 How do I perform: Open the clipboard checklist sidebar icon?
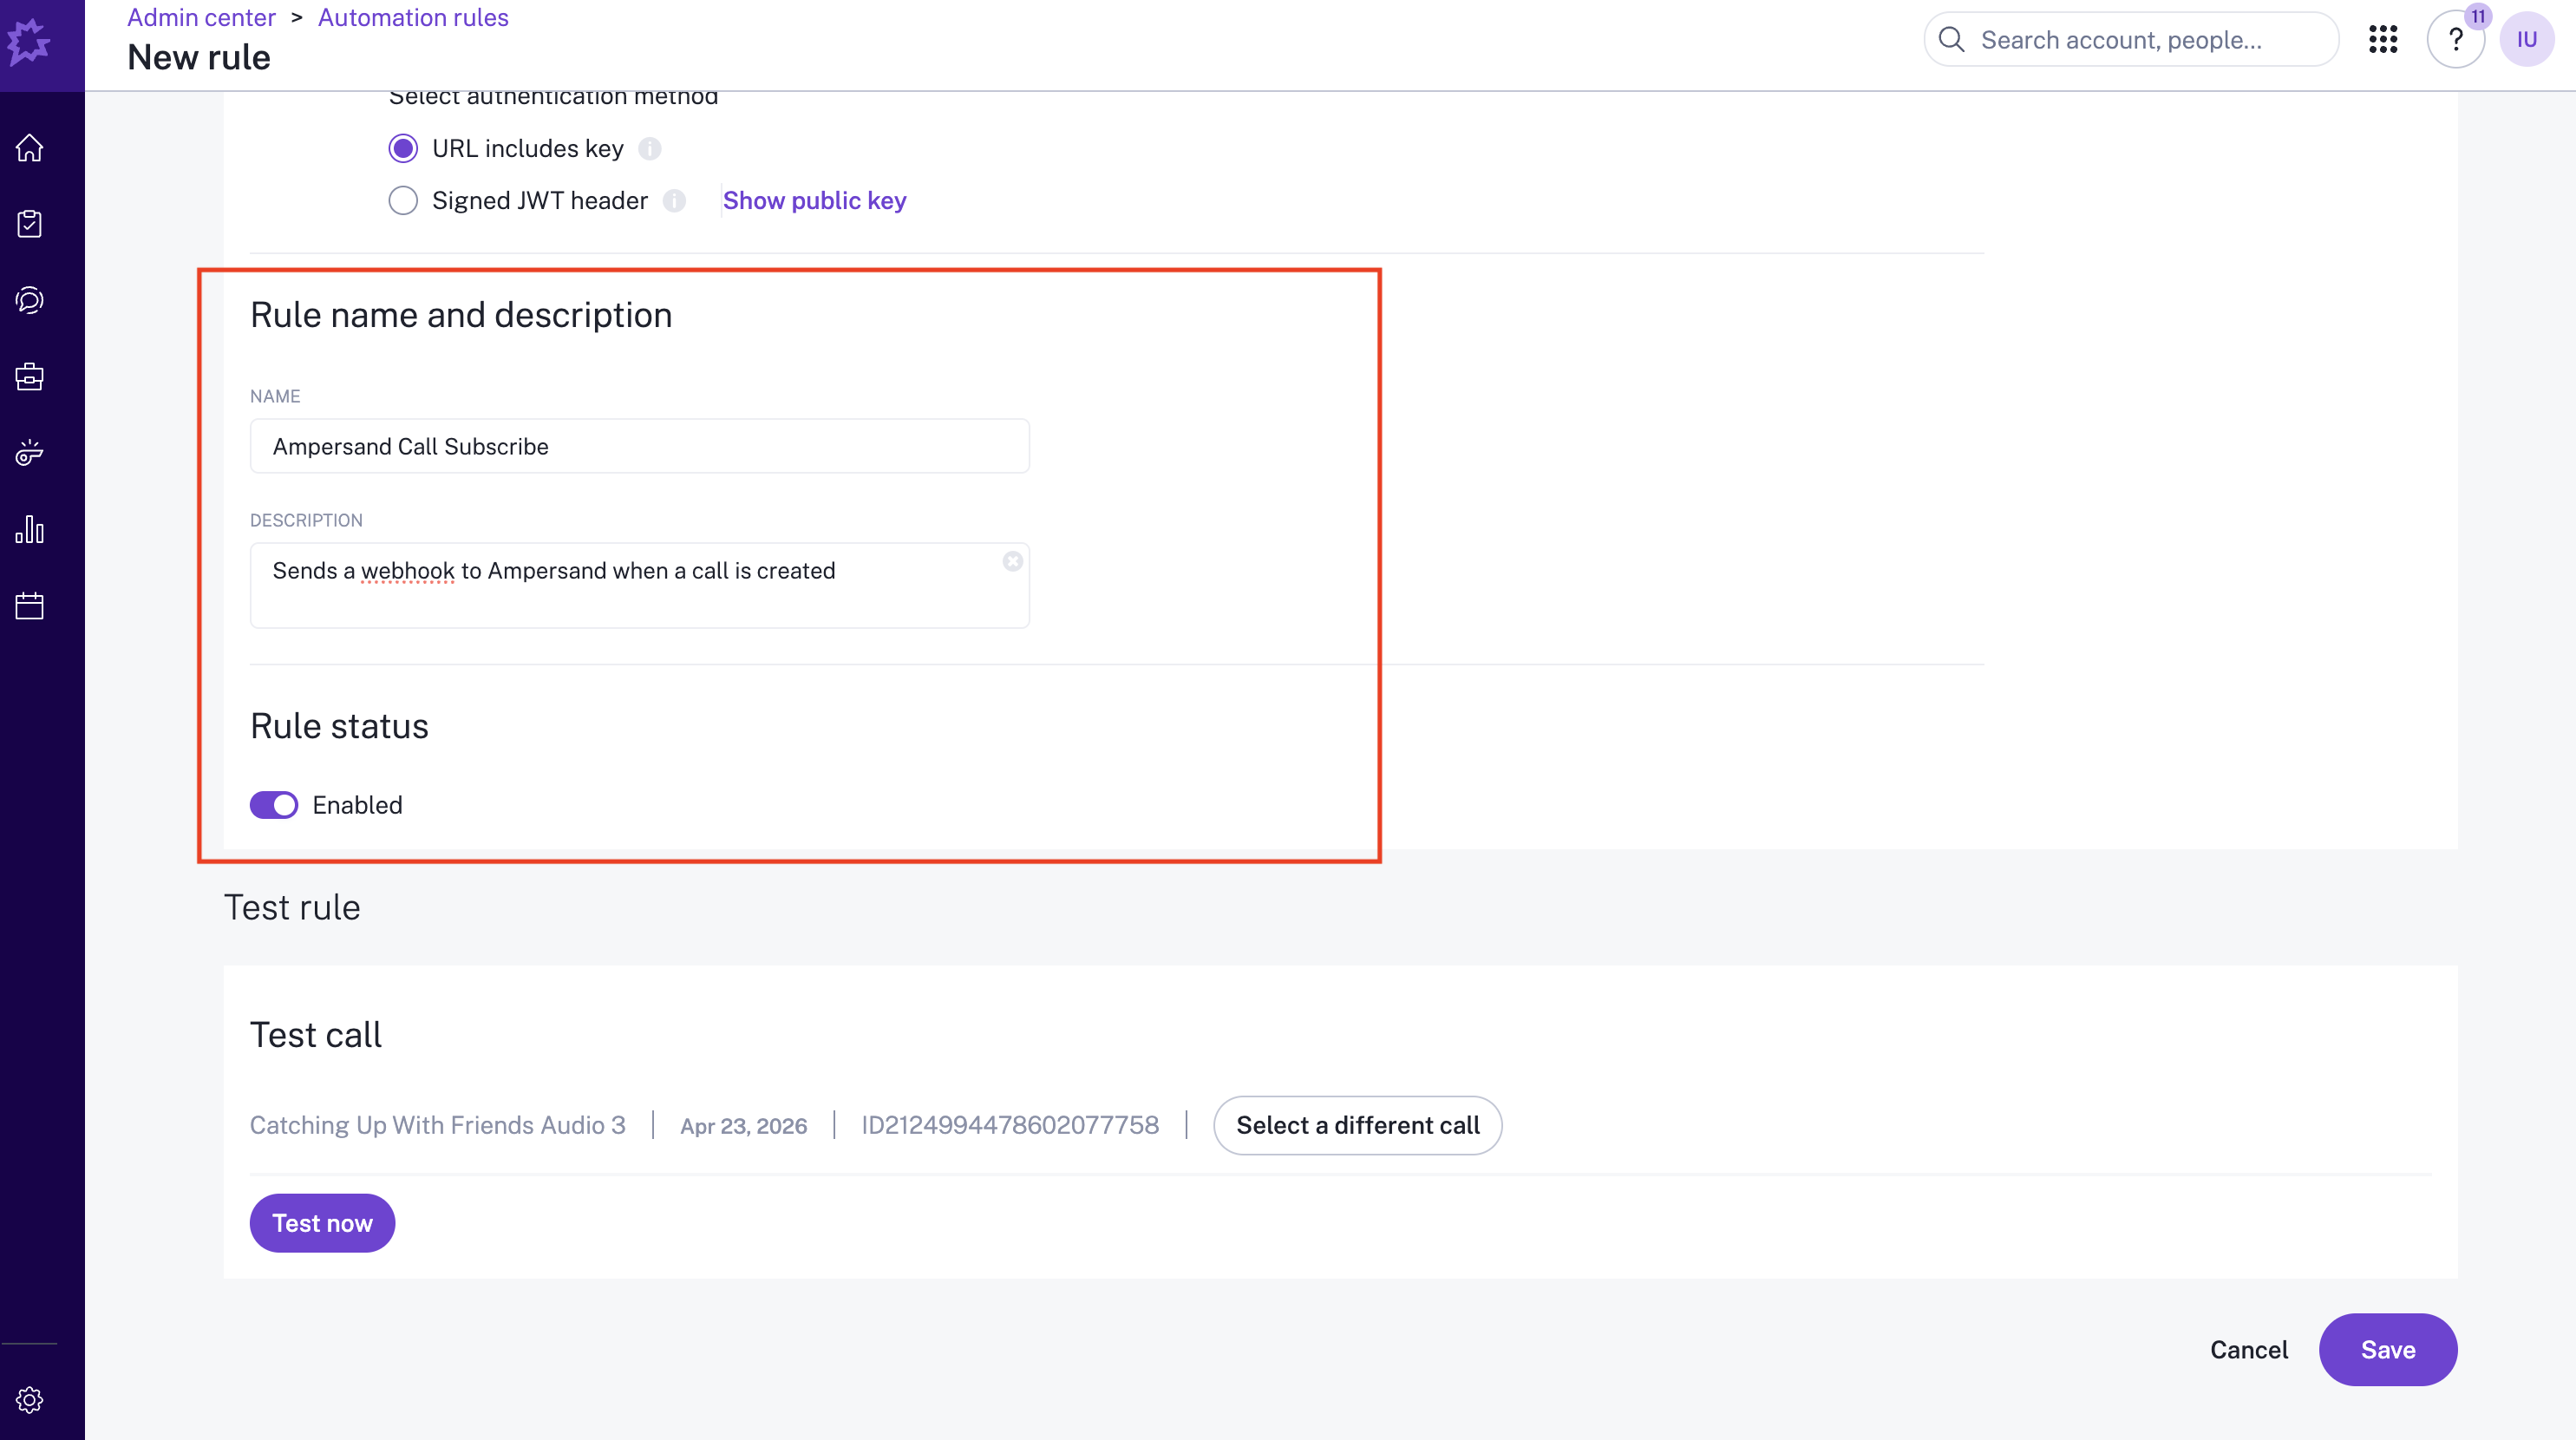pyautogui.click(x=29, y=224)
